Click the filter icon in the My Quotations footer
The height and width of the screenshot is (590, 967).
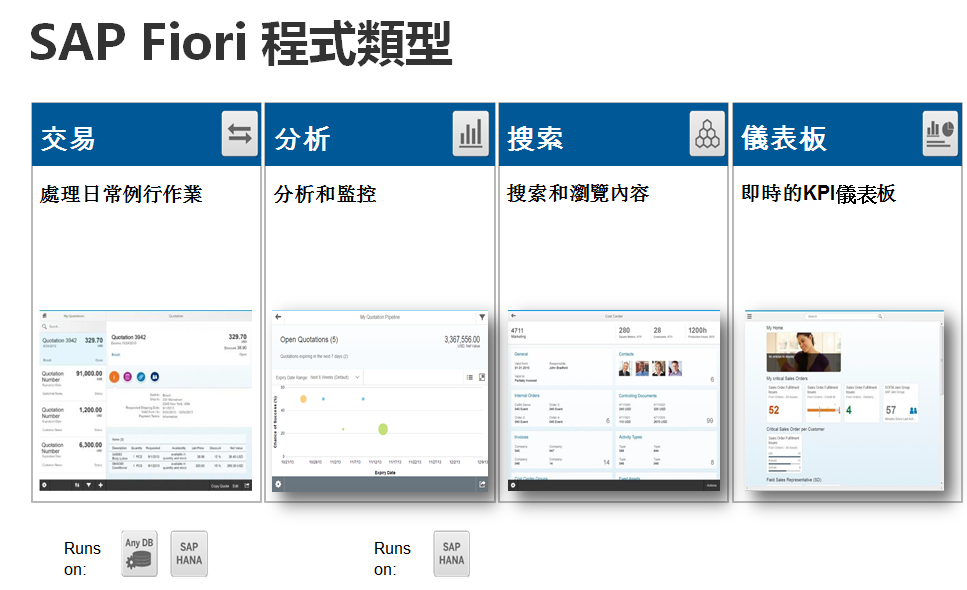(89, 485)
